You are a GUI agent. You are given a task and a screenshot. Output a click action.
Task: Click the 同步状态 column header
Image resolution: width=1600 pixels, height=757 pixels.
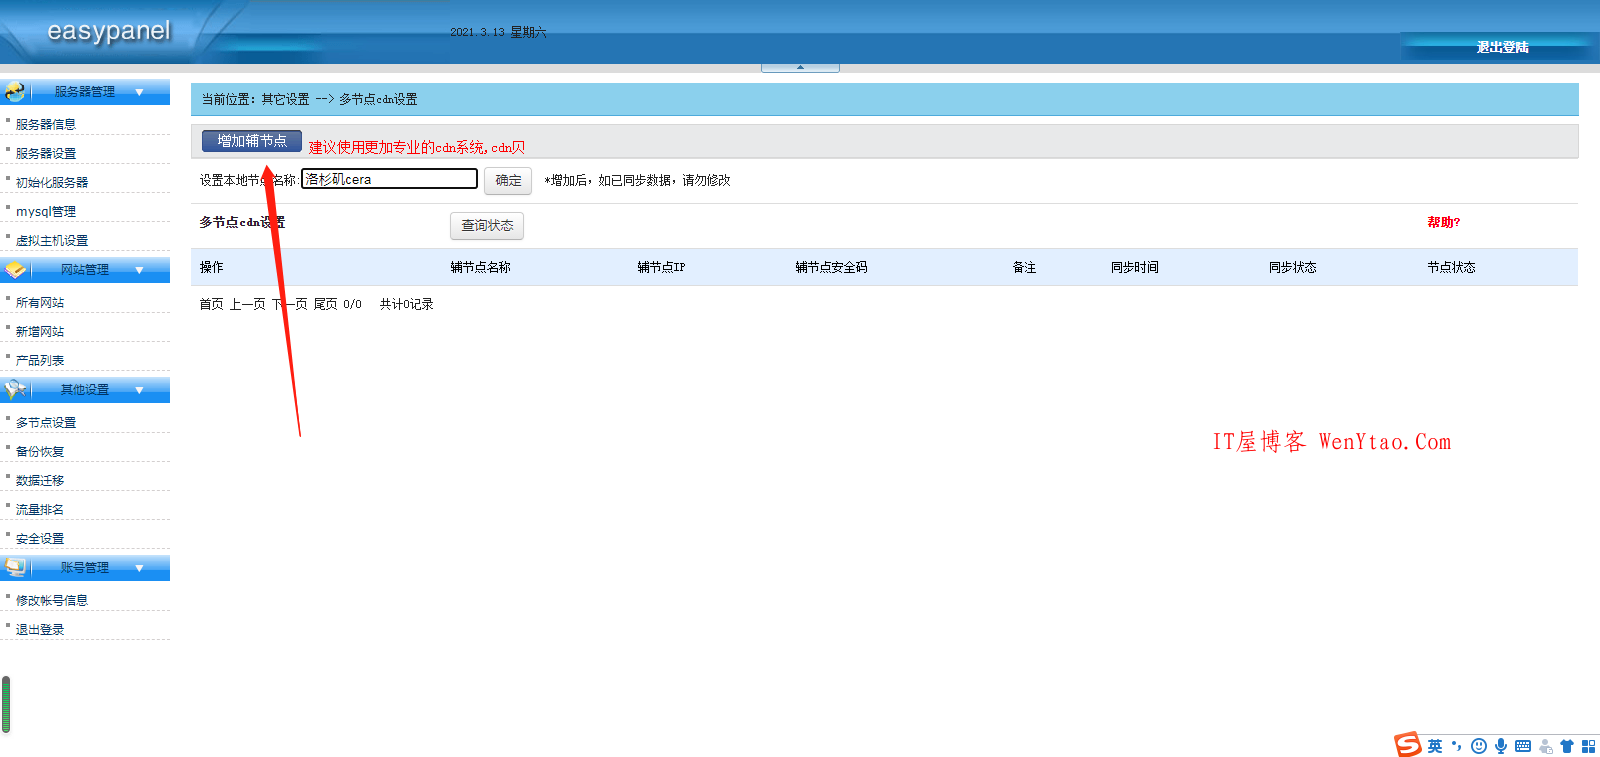point(1293,268)
